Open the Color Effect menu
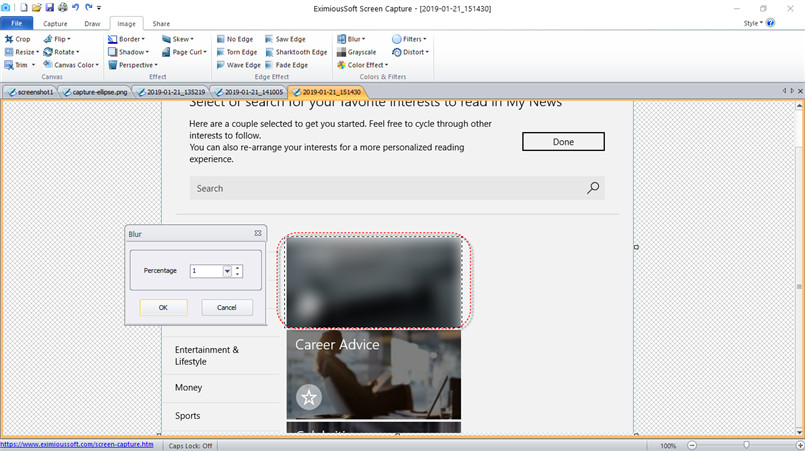The height and width of the screenshot is (451, 805). click(x=362, y=65)
